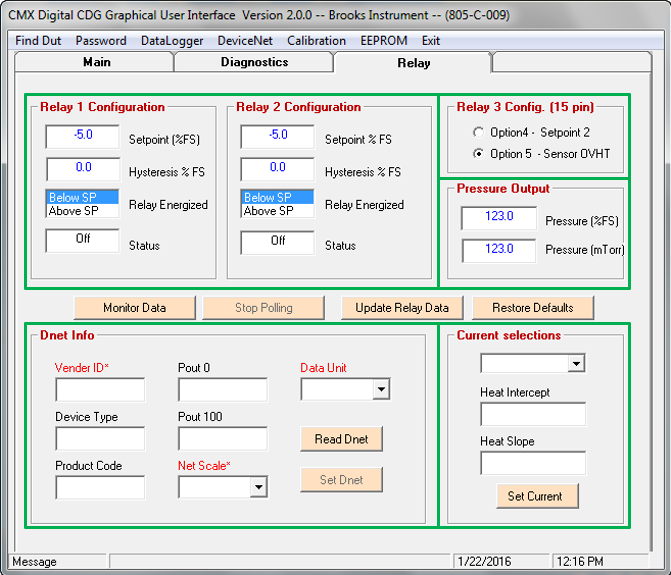
Task: Click the Monitor Data button
Action: [134, 308]
